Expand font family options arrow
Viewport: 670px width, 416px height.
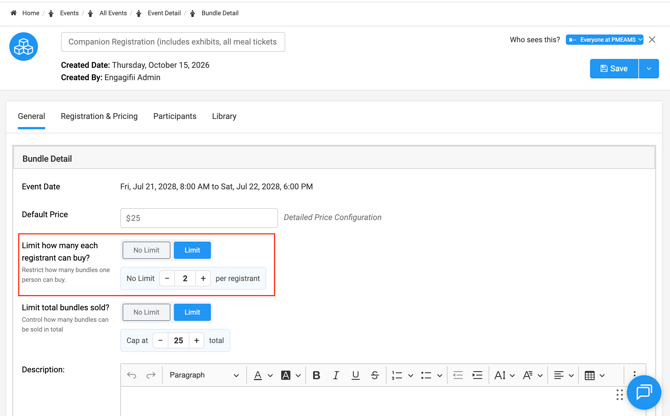[540, 375]
